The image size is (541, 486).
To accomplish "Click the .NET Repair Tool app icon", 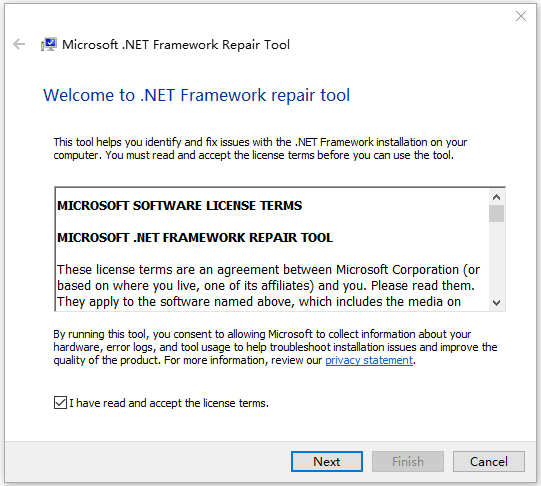I will (x=49, y=44).
